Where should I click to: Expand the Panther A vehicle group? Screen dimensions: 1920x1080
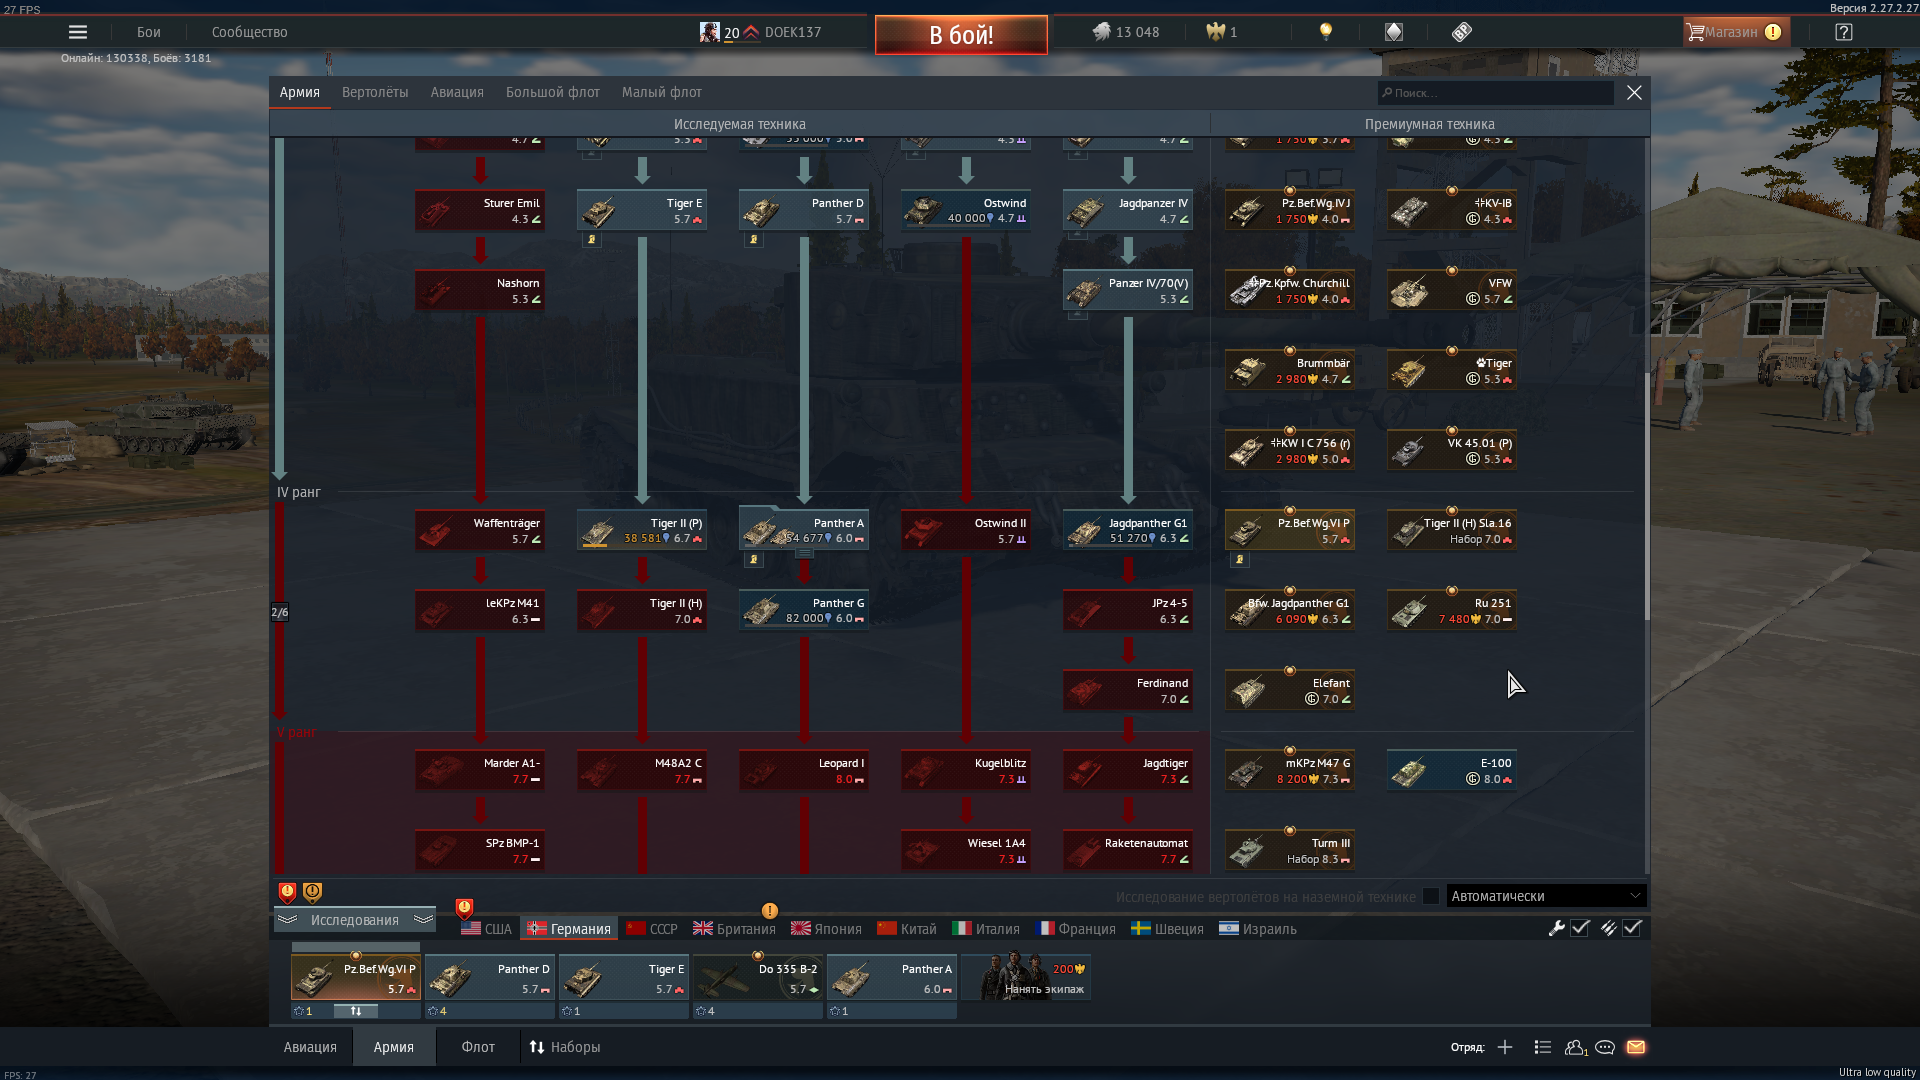[x=804, y=554]
